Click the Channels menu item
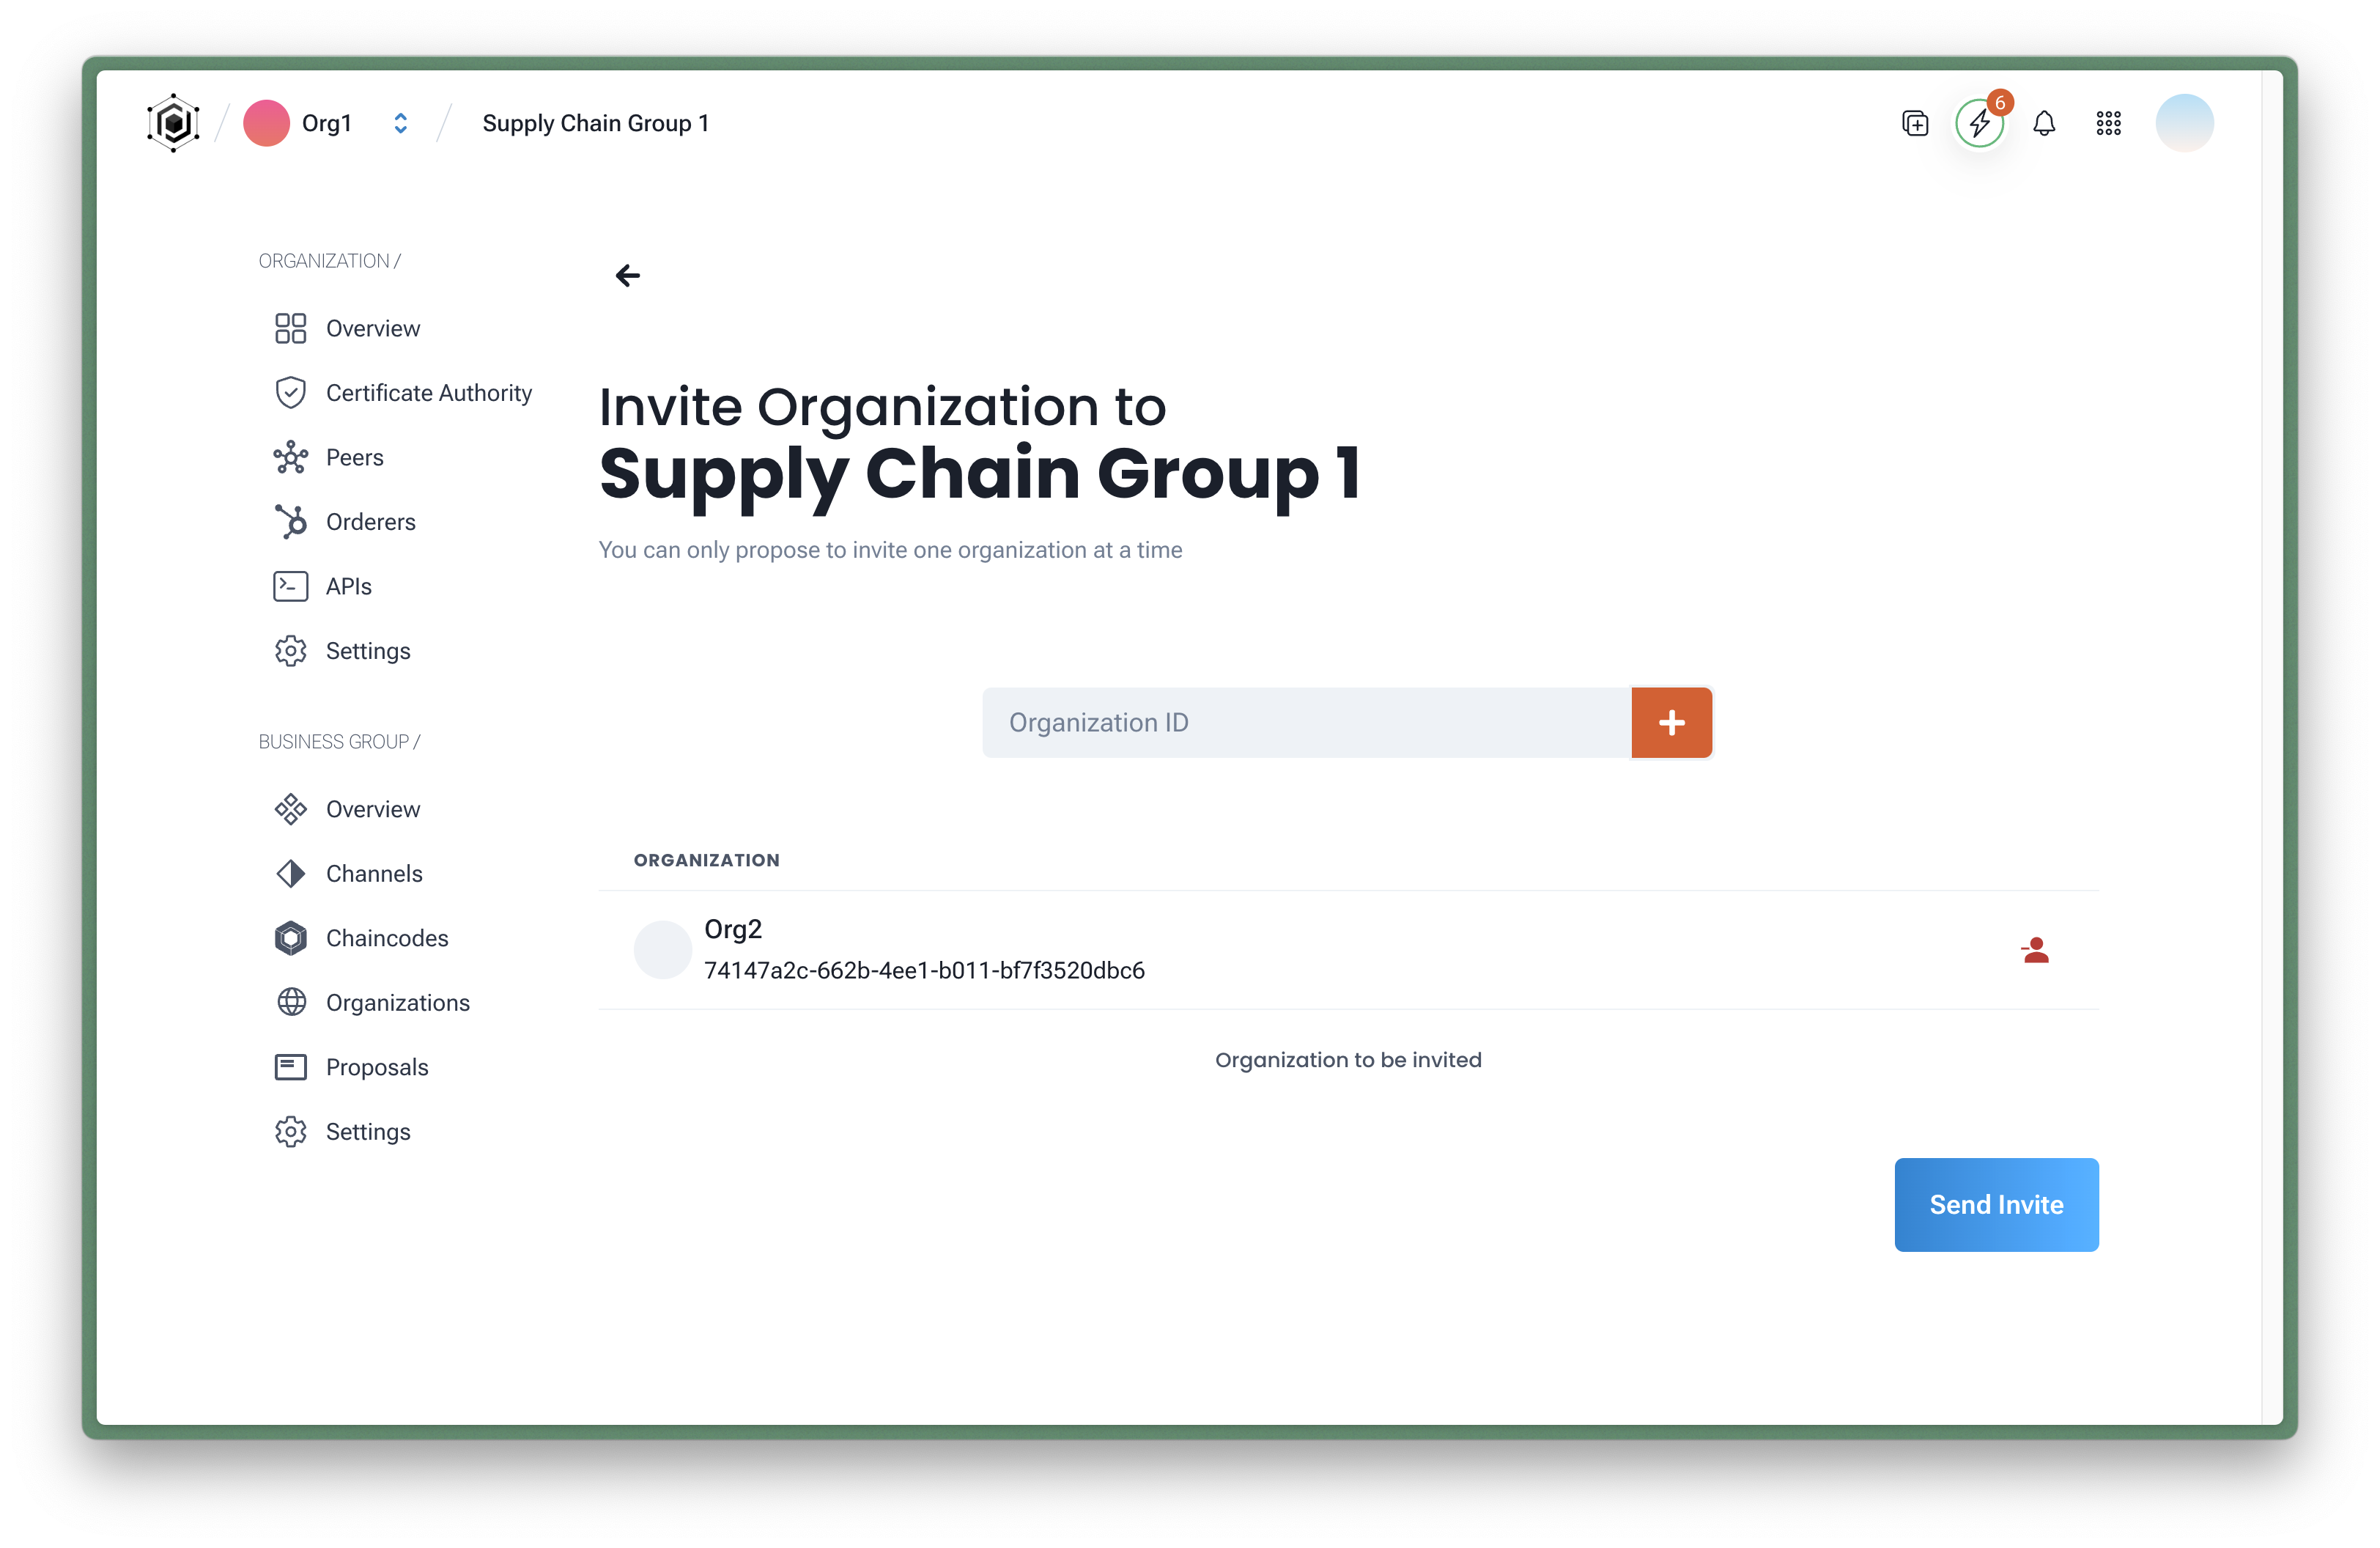2380x1548 pixels. [x=373, y=873]
